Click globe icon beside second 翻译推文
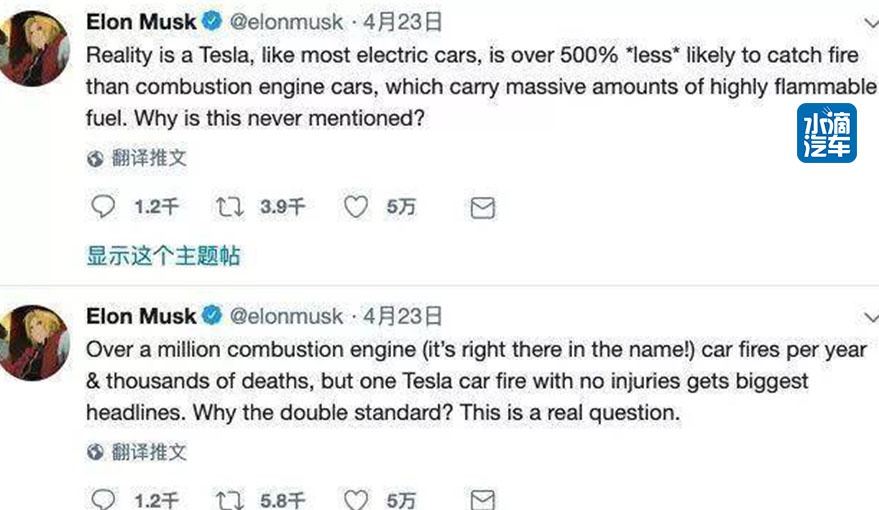Screen dimensions: 879x510 tap(96, 452)
